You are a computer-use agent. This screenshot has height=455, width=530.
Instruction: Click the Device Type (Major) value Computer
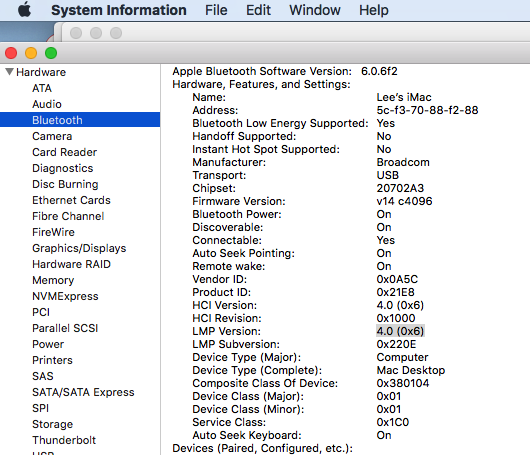[402, 357]
